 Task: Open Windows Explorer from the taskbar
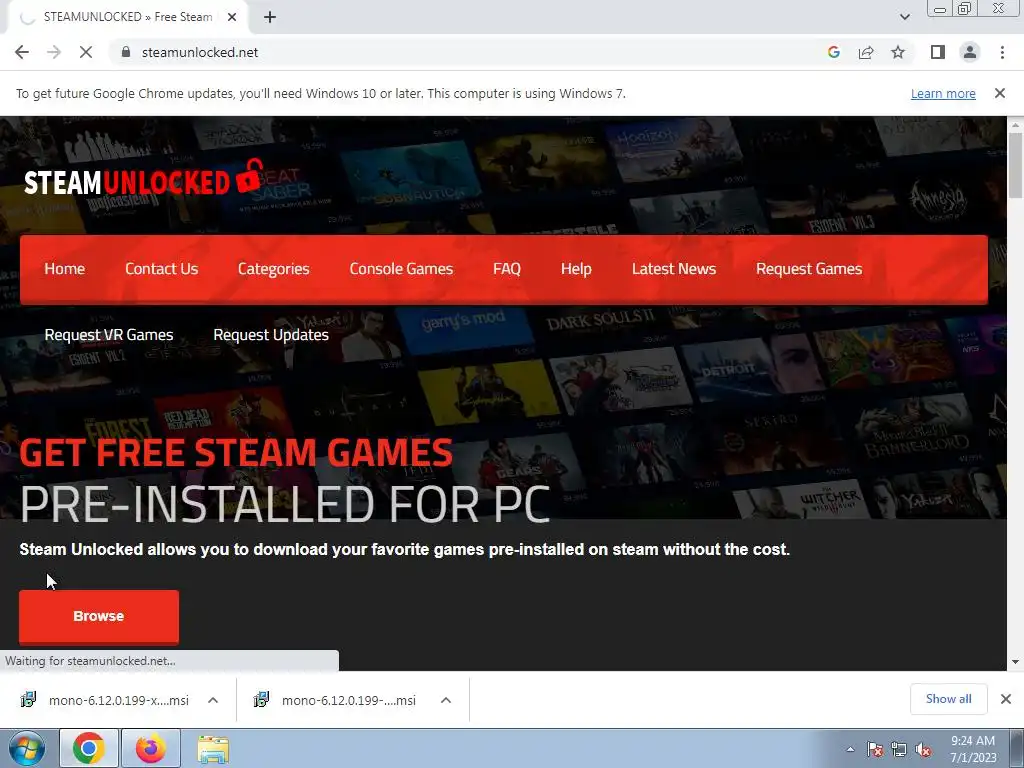213,748
